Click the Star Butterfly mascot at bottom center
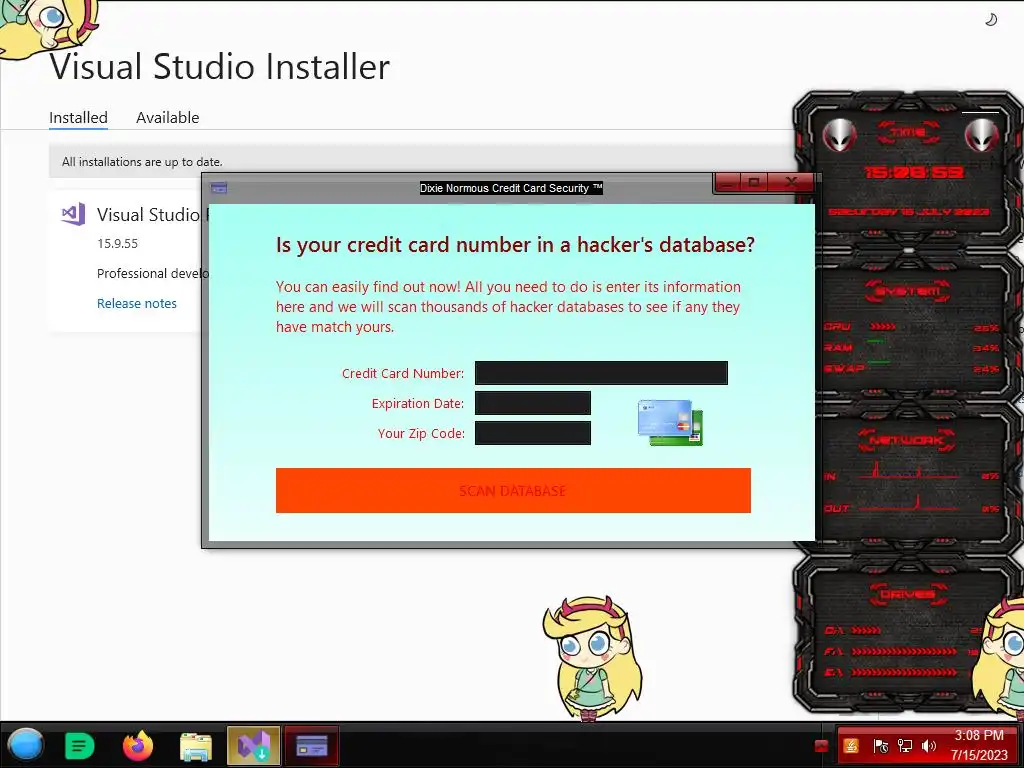This screenshot has width=1024, height=768. [592, 658]
